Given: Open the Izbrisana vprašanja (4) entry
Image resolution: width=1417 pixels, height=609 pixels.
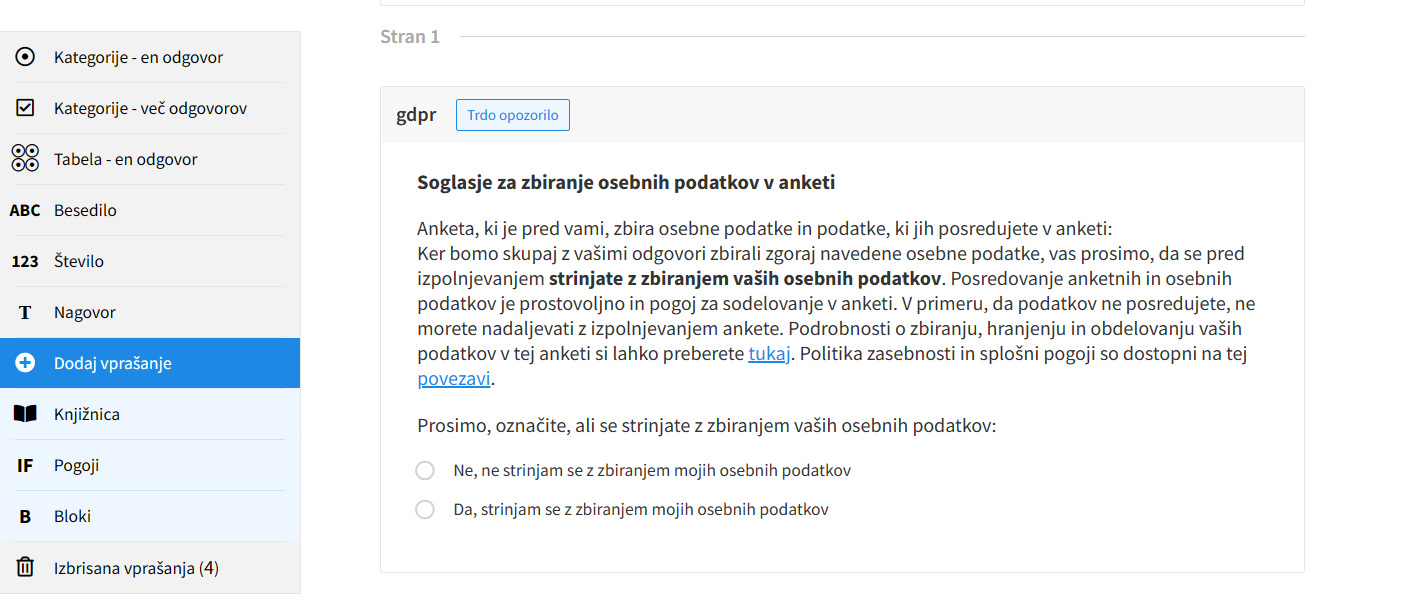Looking at the screenshot, I should click(150, 568).
